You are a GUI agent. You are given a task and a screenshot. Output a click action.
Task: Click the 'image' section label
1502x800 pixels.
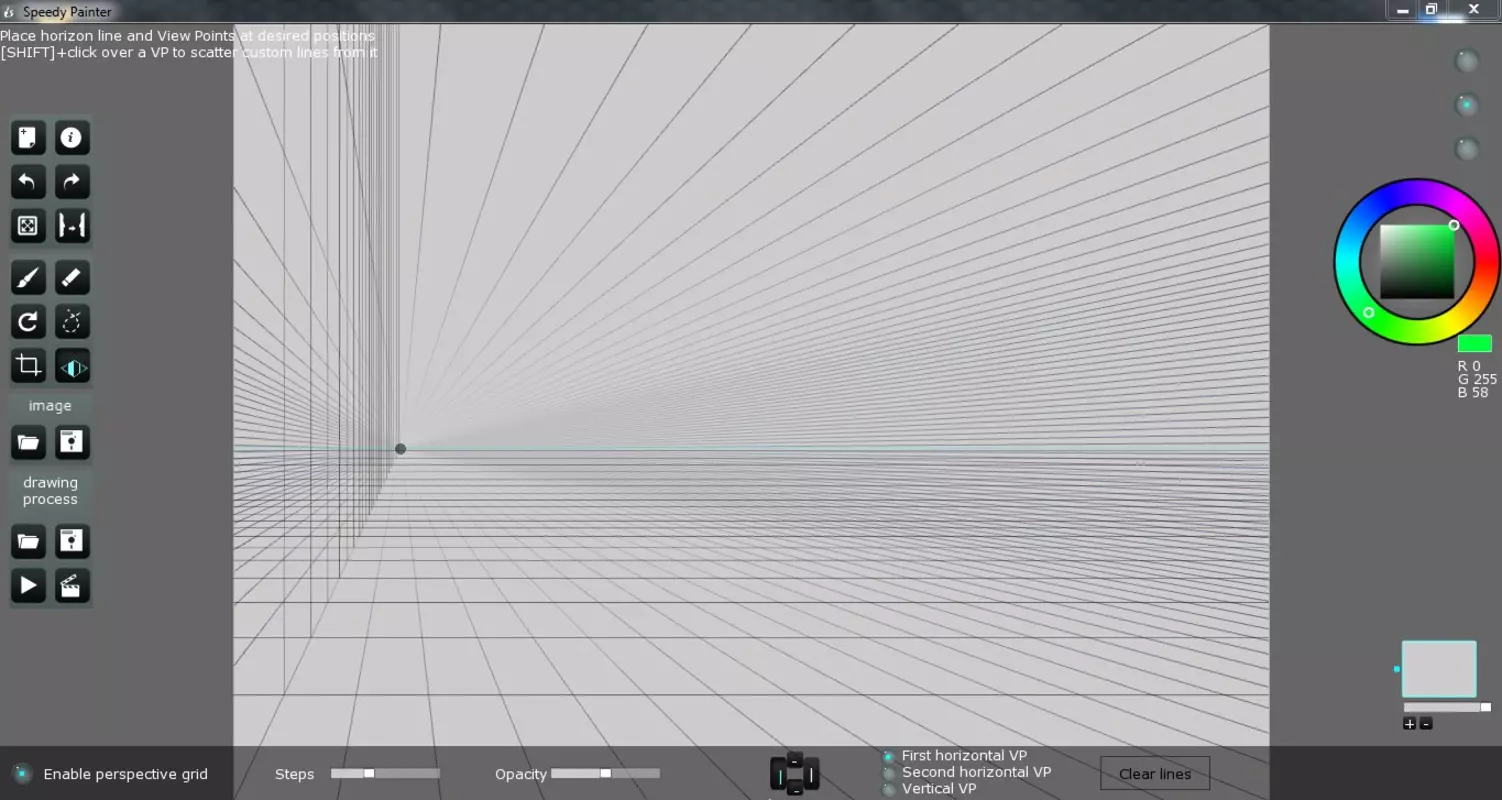pyautogui.click(x=50, y=406)
